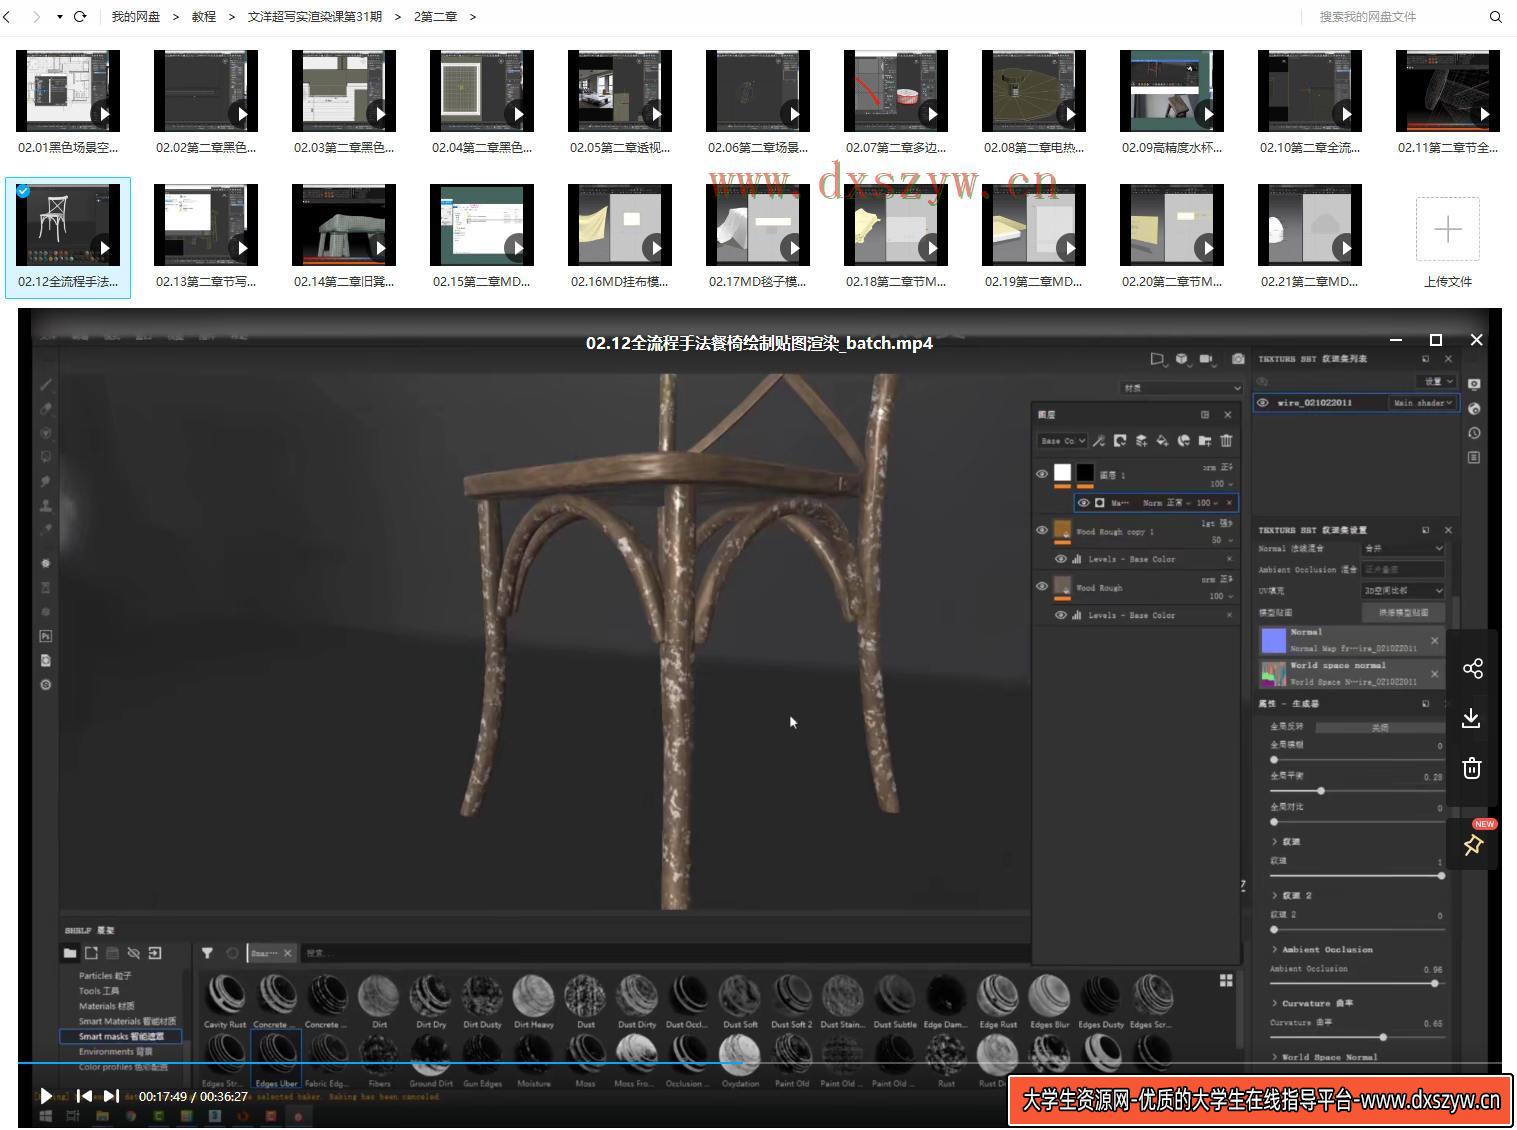Toggle visibility of texture set wire_021022011
The height and width of the screenshot is (1130, 1517).
click(x=1264, y=403)
